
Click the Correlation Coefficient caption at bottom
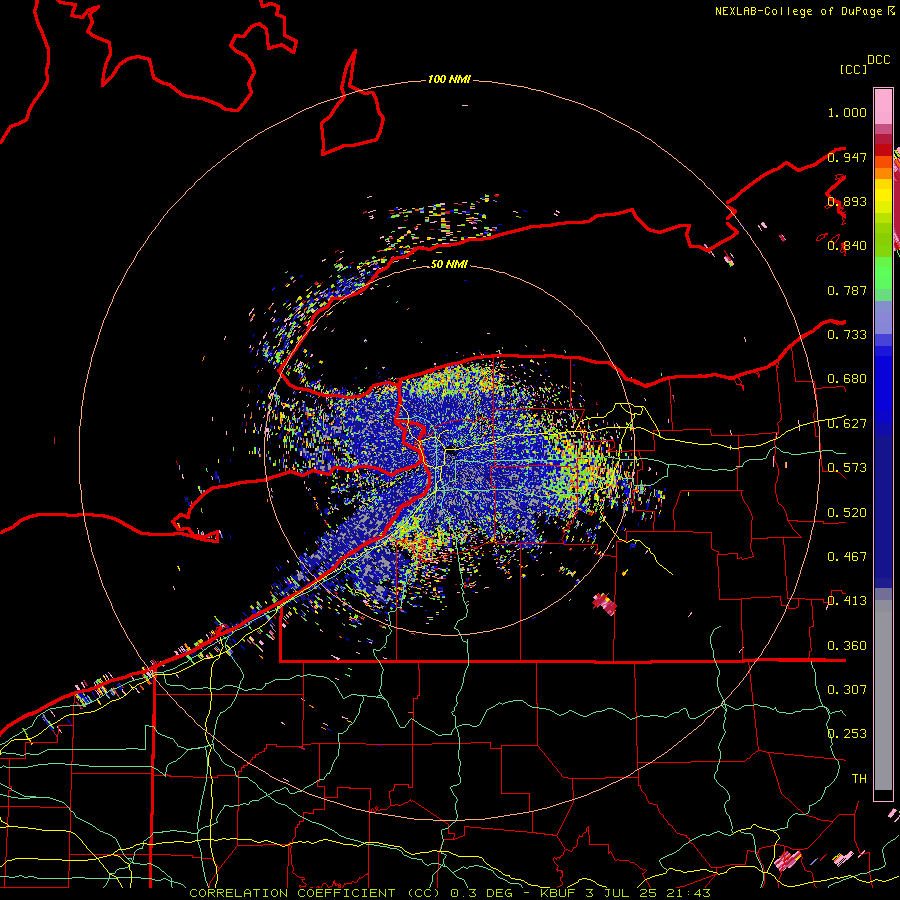pos(450,893)
